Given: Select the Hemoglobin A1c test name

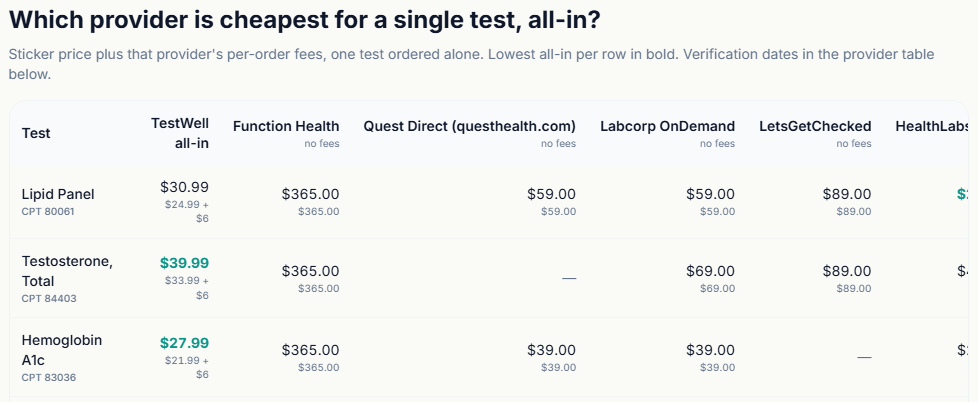Looking at the screenshot, I should click(x=62, y=350).
